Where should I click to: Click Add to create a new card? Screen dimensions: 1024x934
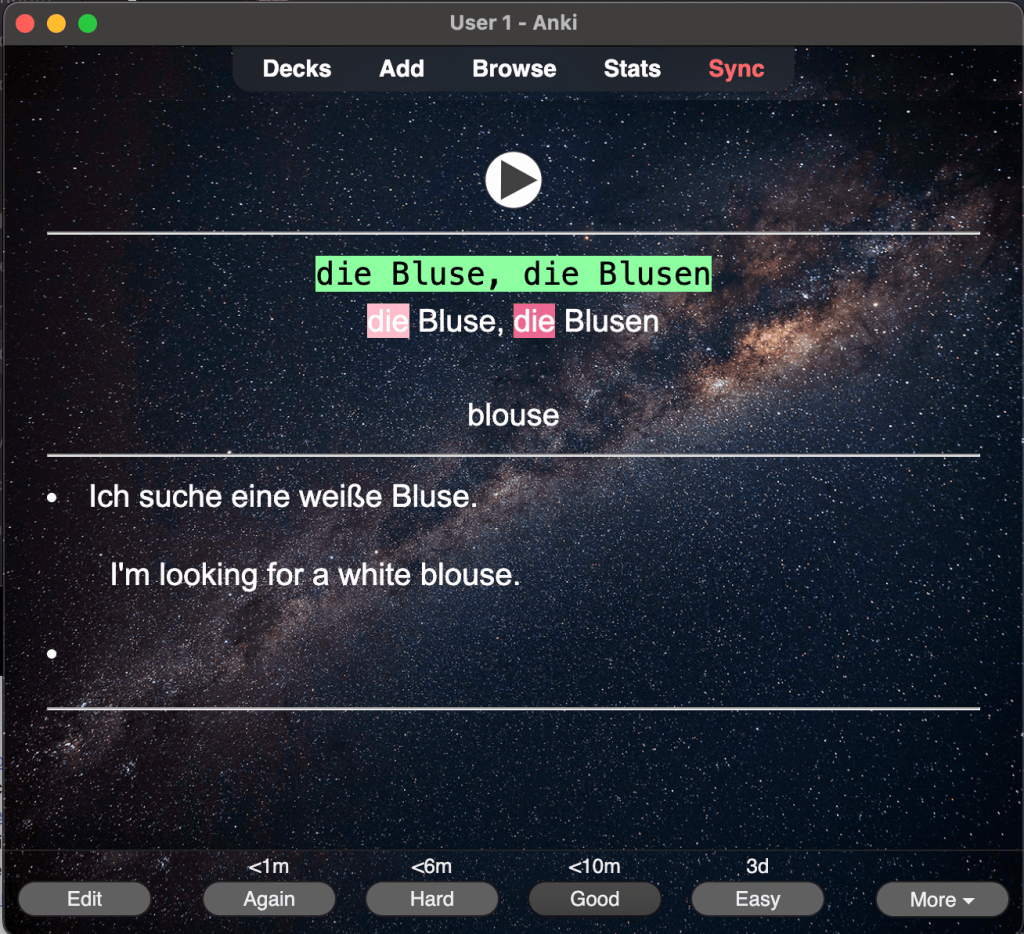pos(402,69)
